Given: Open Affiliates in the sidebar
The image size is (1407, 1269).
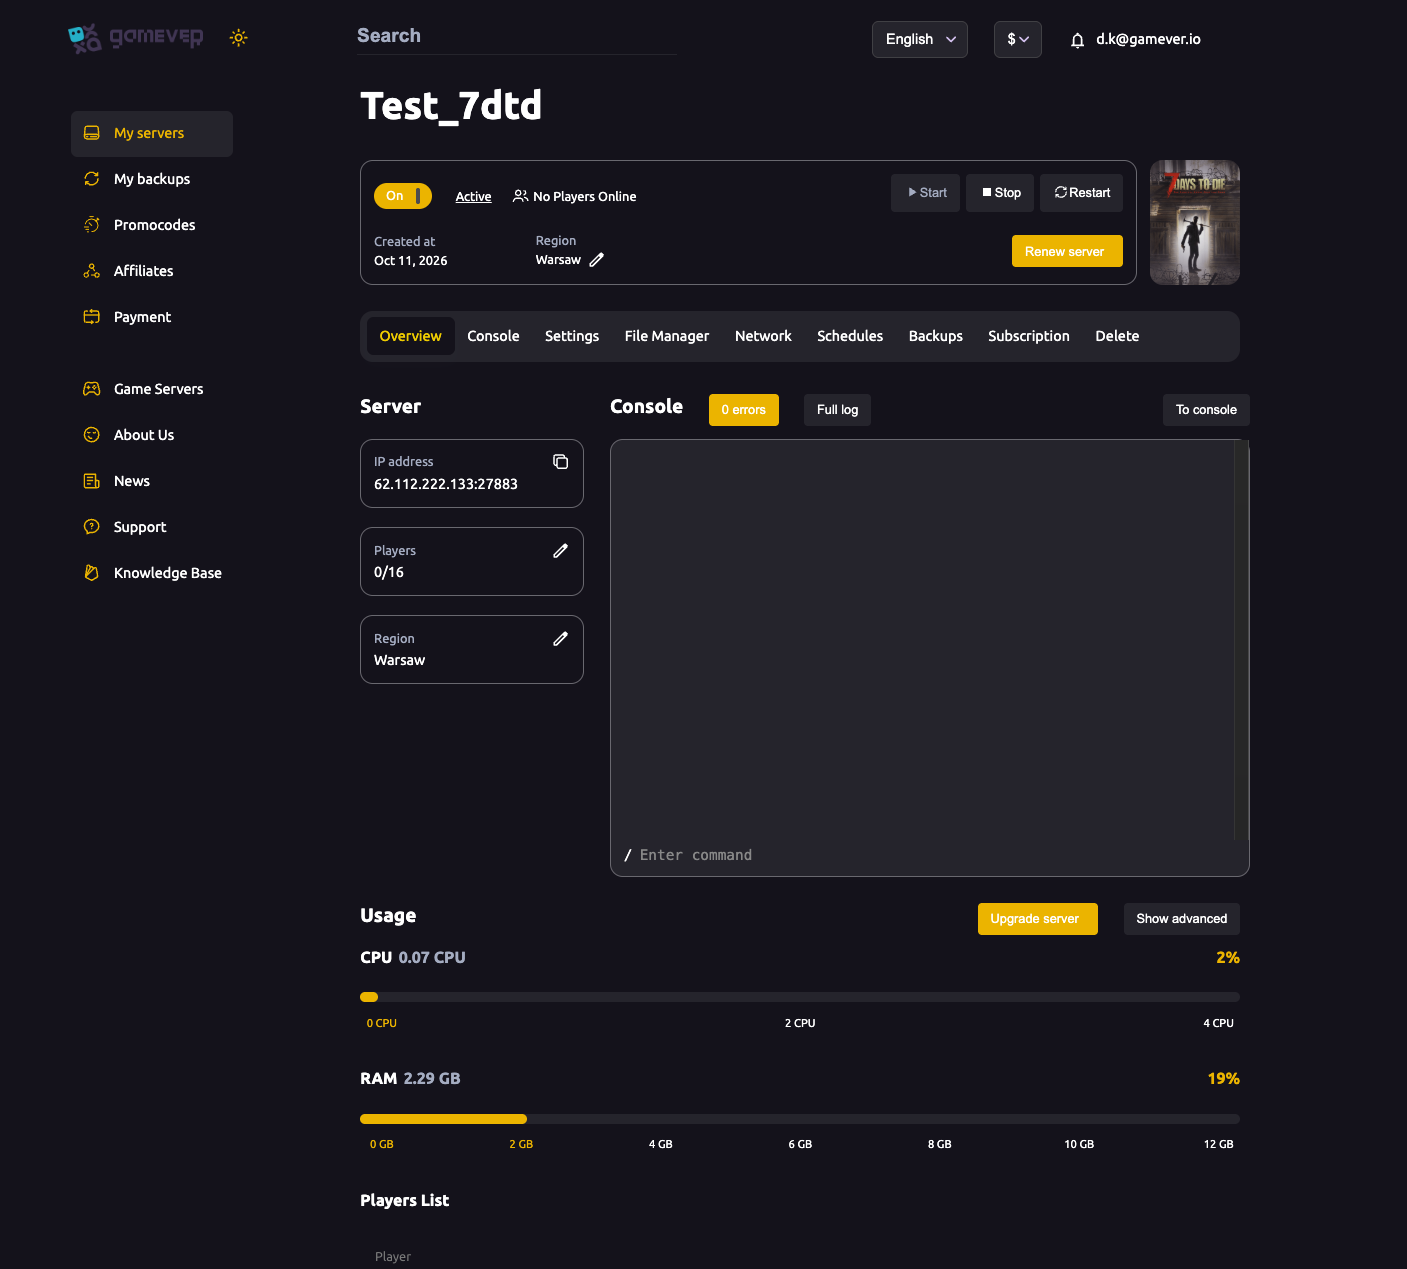Looking at the screenshot, I should [152, 271].
